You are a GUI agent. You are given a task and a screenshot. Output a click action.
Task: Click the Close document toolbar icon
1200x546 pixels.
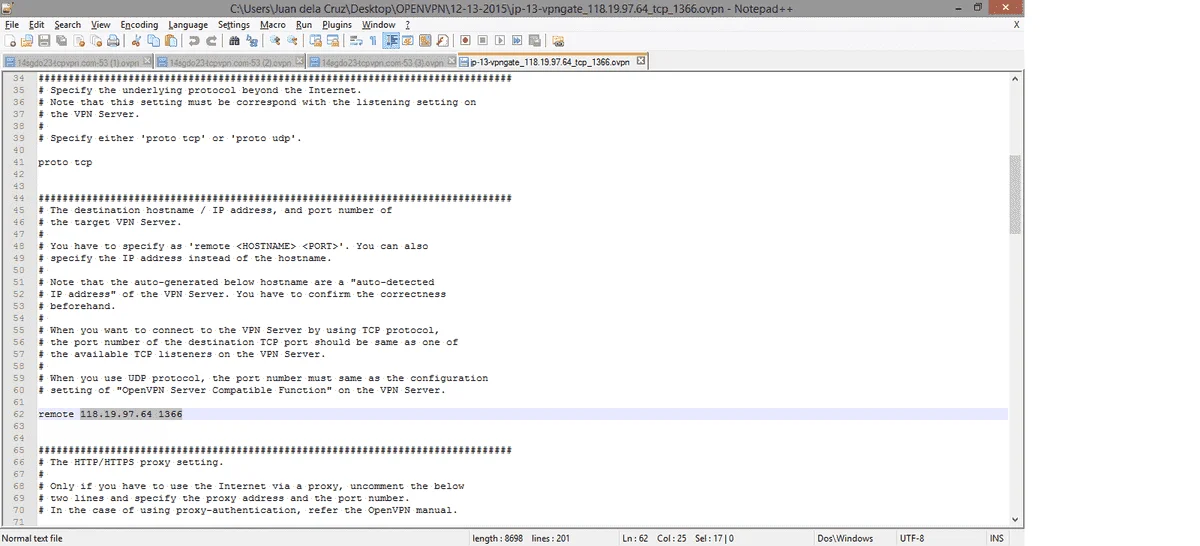click(79, 41)
